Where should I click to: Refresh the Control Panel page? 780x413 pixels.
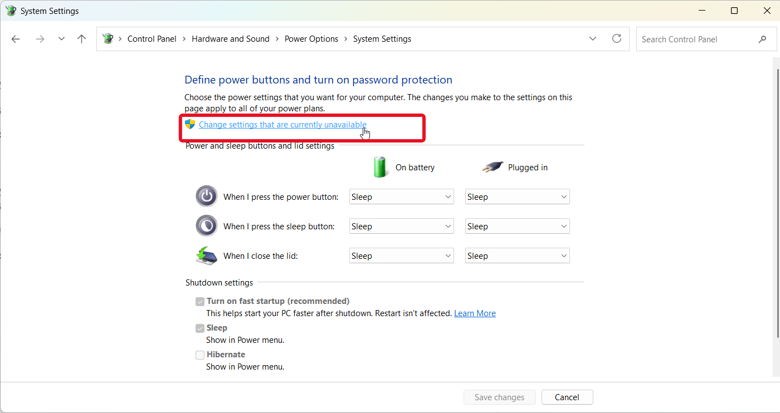point(616,39)
